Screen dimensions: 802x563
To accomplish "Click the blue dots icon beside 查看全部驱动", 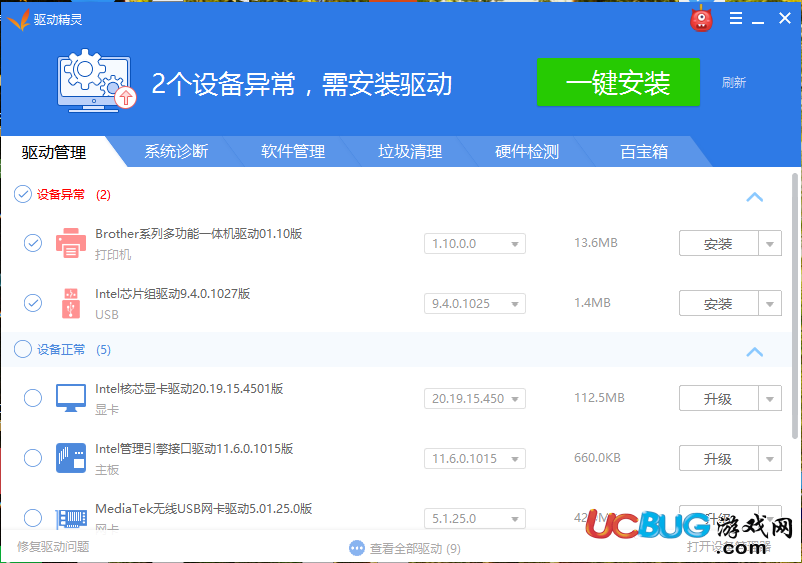I will (357, 548).
